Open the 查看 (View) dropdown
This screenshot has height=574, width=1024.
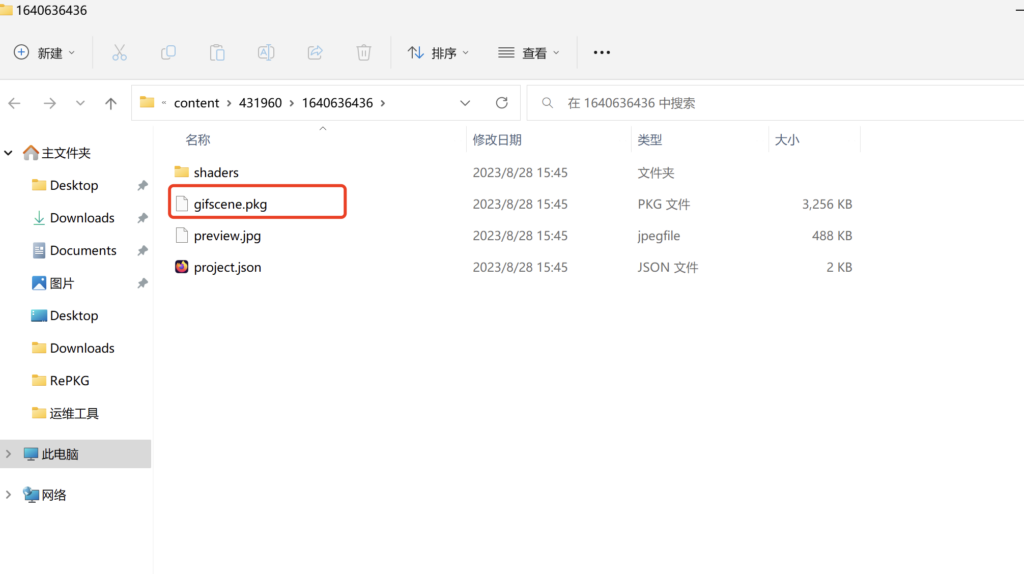point(529,53)
